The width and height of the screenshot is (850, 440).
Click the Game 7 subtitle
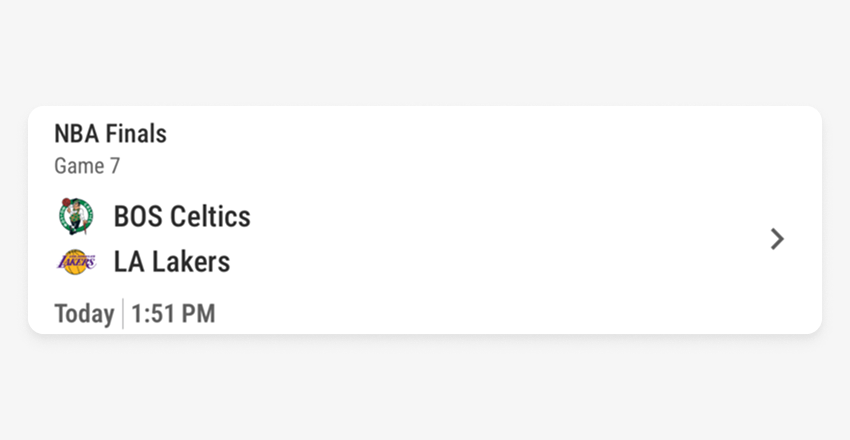click(x=87, y=166)
